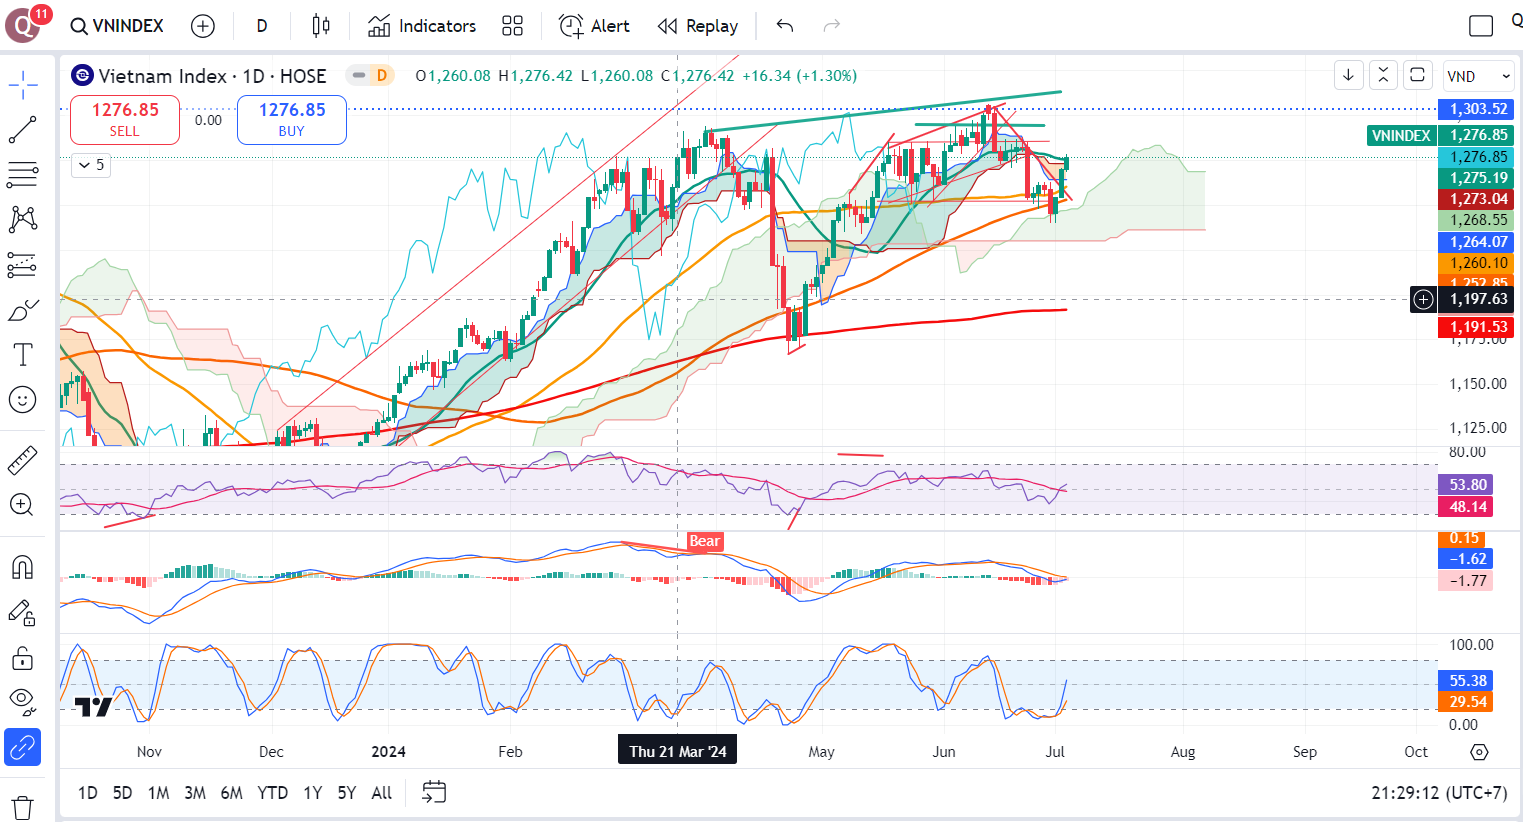Click the Bear divergence label on MACD
Screen dimensions: 1523x822
[x=704, y=541]
